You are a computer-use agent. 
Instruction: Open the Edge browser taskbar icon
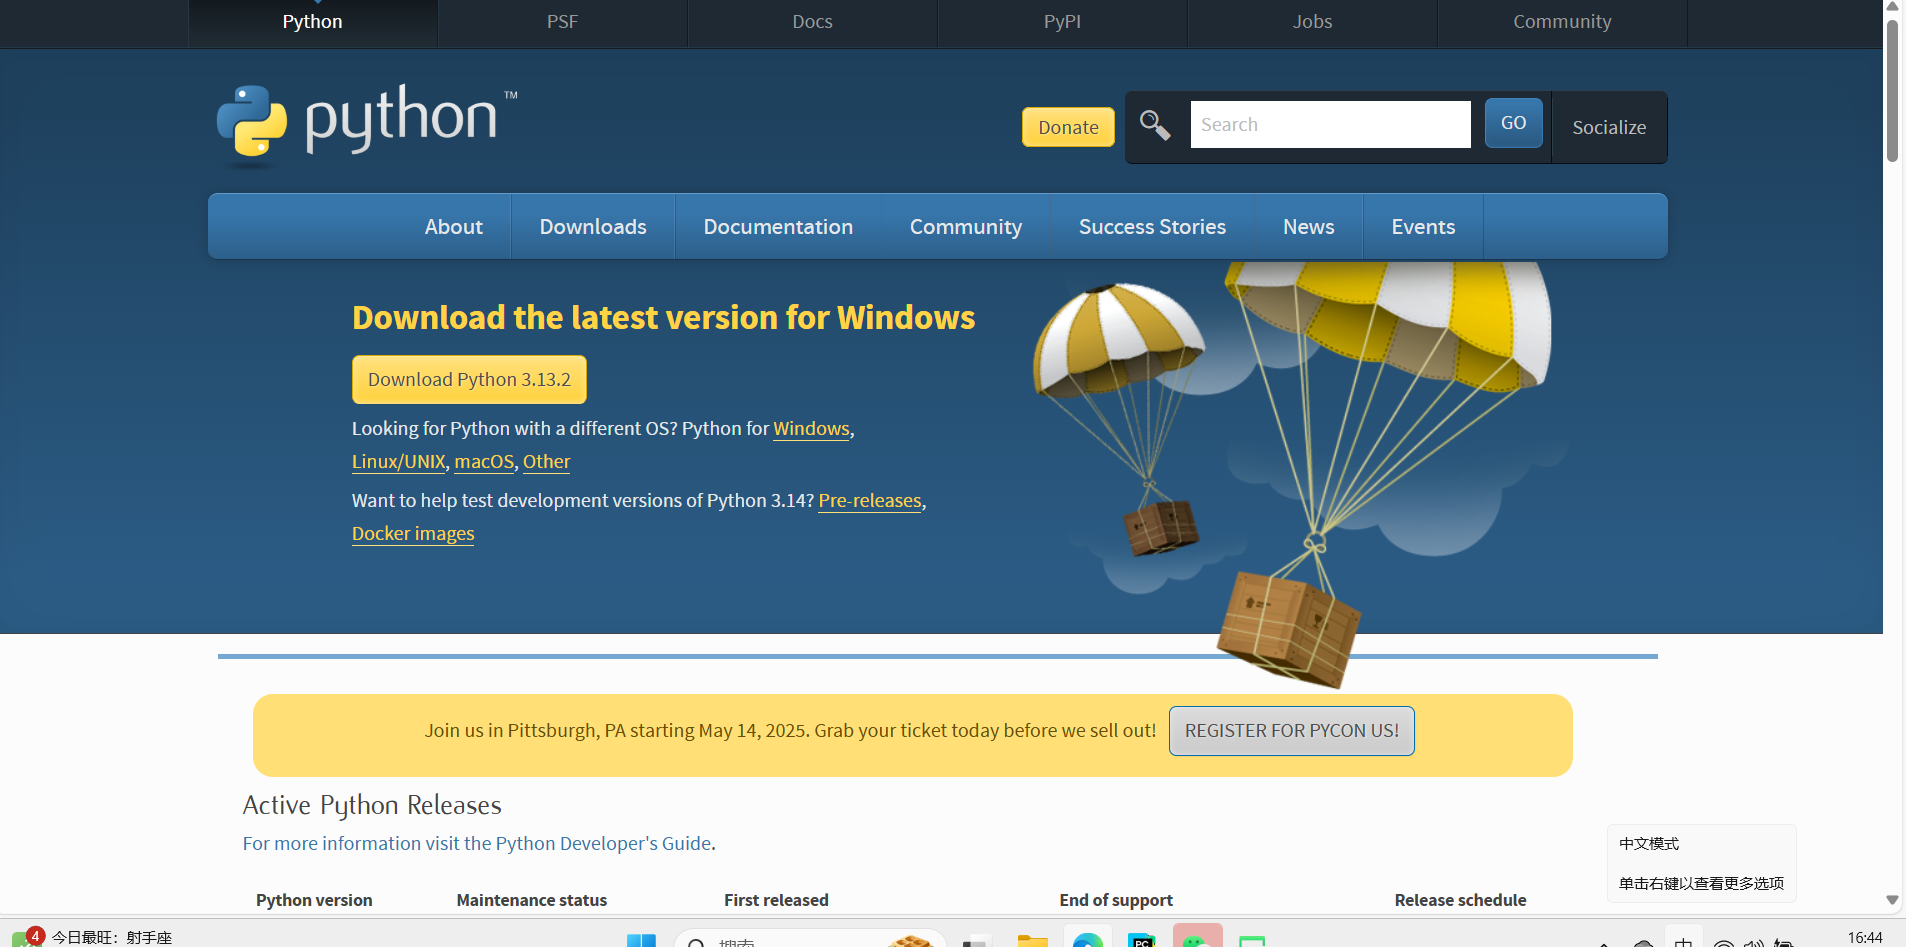click(x=1087, y=940)
